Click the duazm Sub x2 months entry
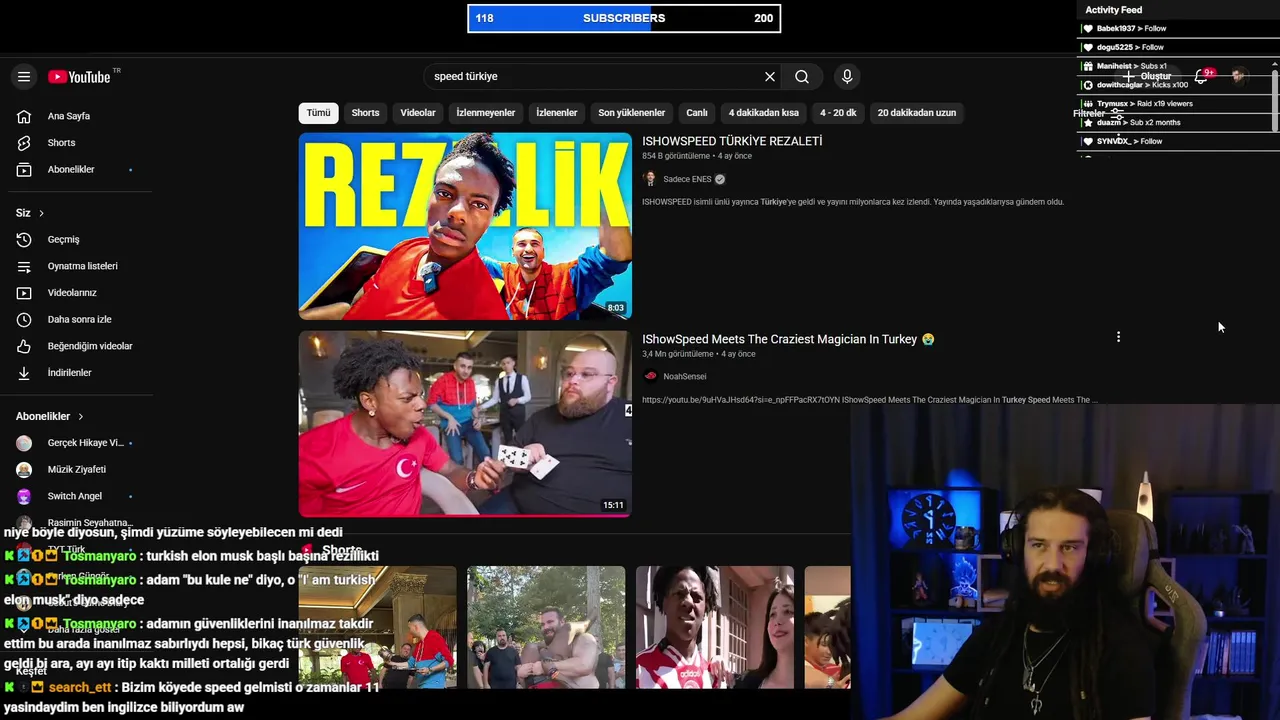Viewport: 1280px width, 720px height. [1178, 123]
